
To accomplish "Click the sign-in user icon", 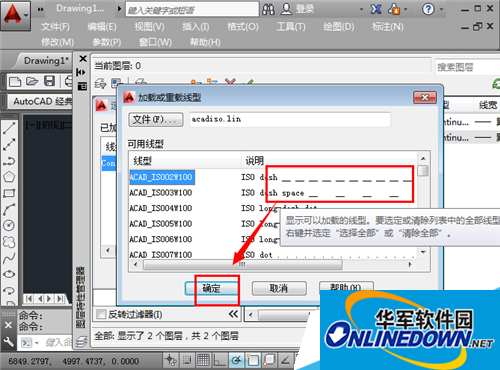I will tap(286, 9).
